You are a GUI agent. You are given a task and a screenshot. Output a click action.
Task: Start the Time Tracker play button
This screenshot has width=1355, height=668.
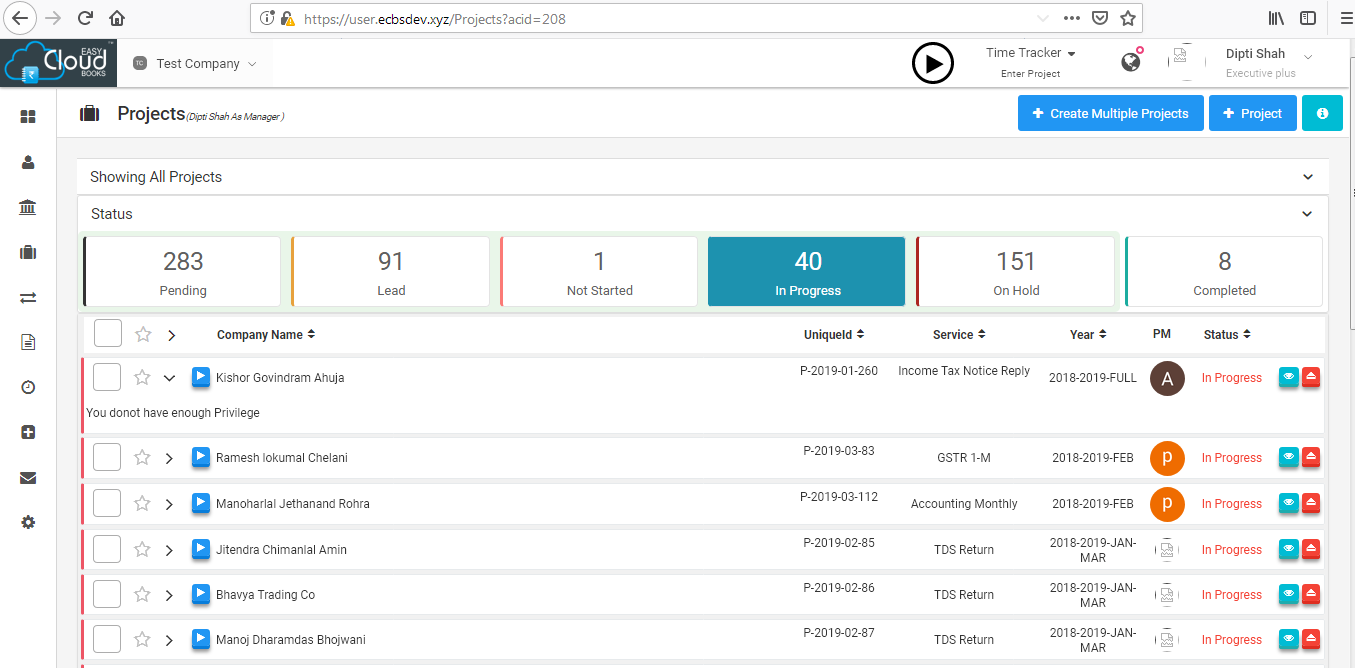pos(933,63)
